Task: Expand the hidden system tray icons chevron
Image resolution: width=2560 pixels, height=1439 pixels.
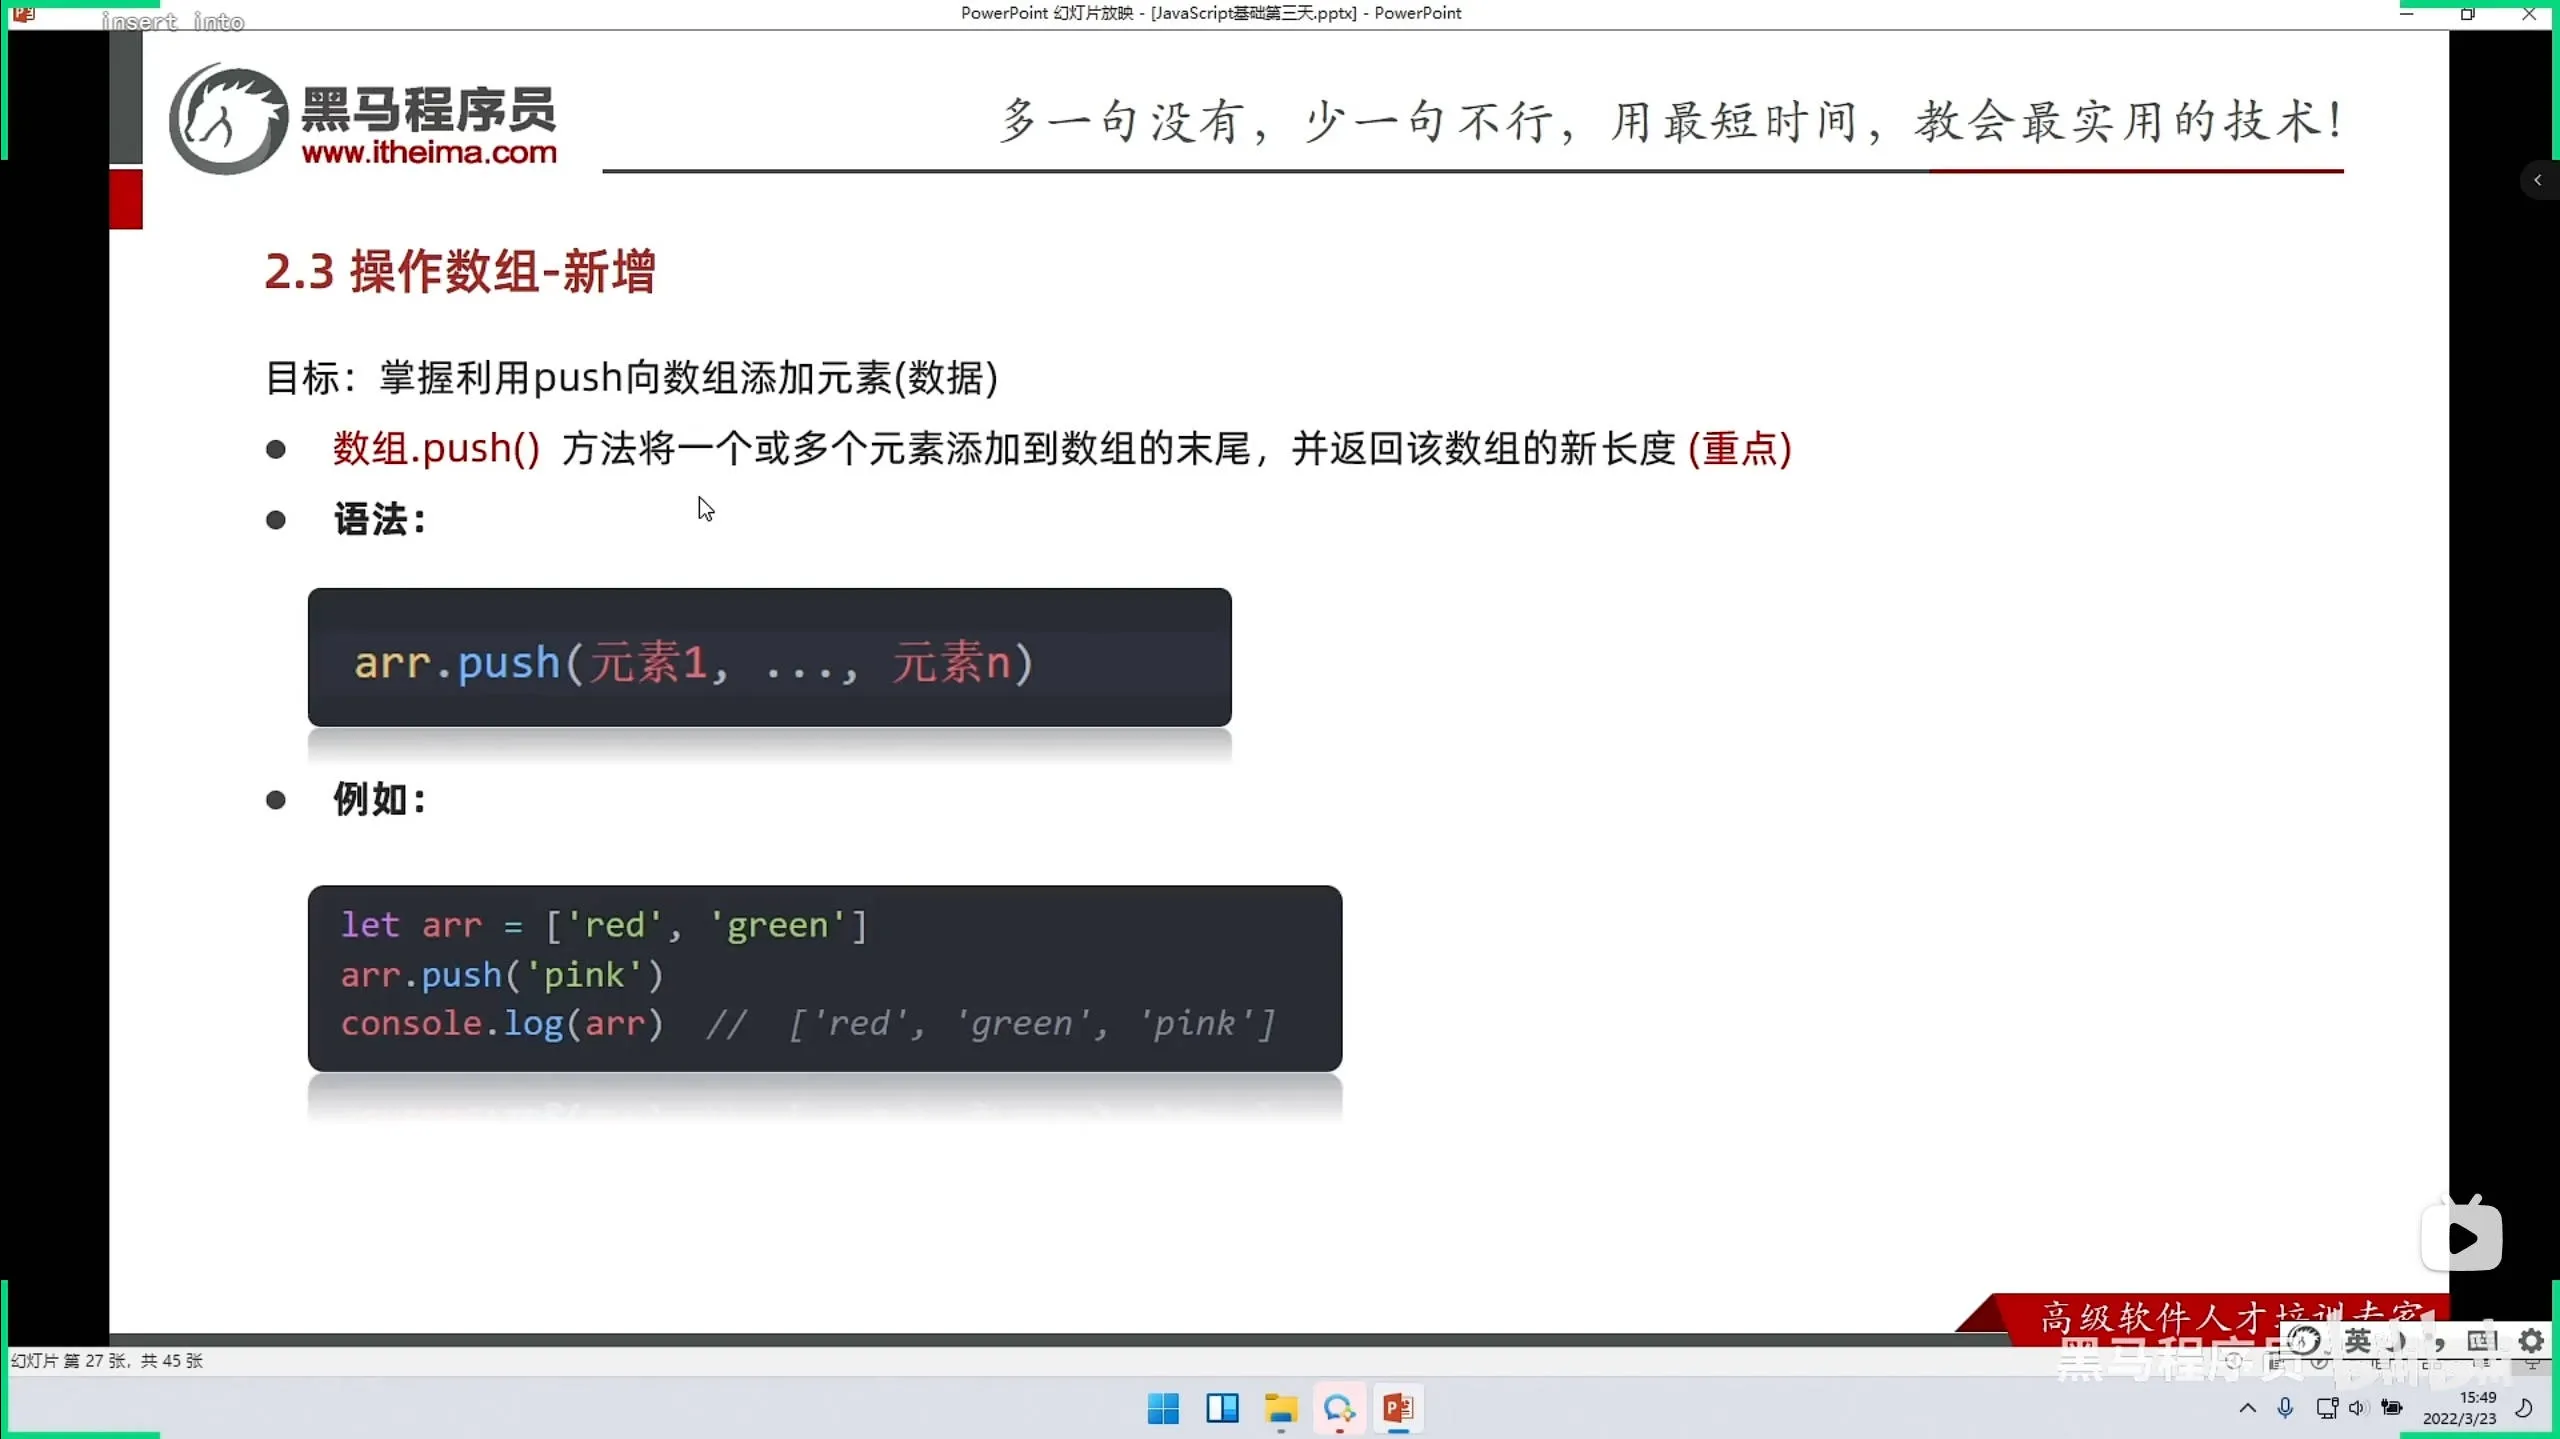Action: [2247, 1408]
